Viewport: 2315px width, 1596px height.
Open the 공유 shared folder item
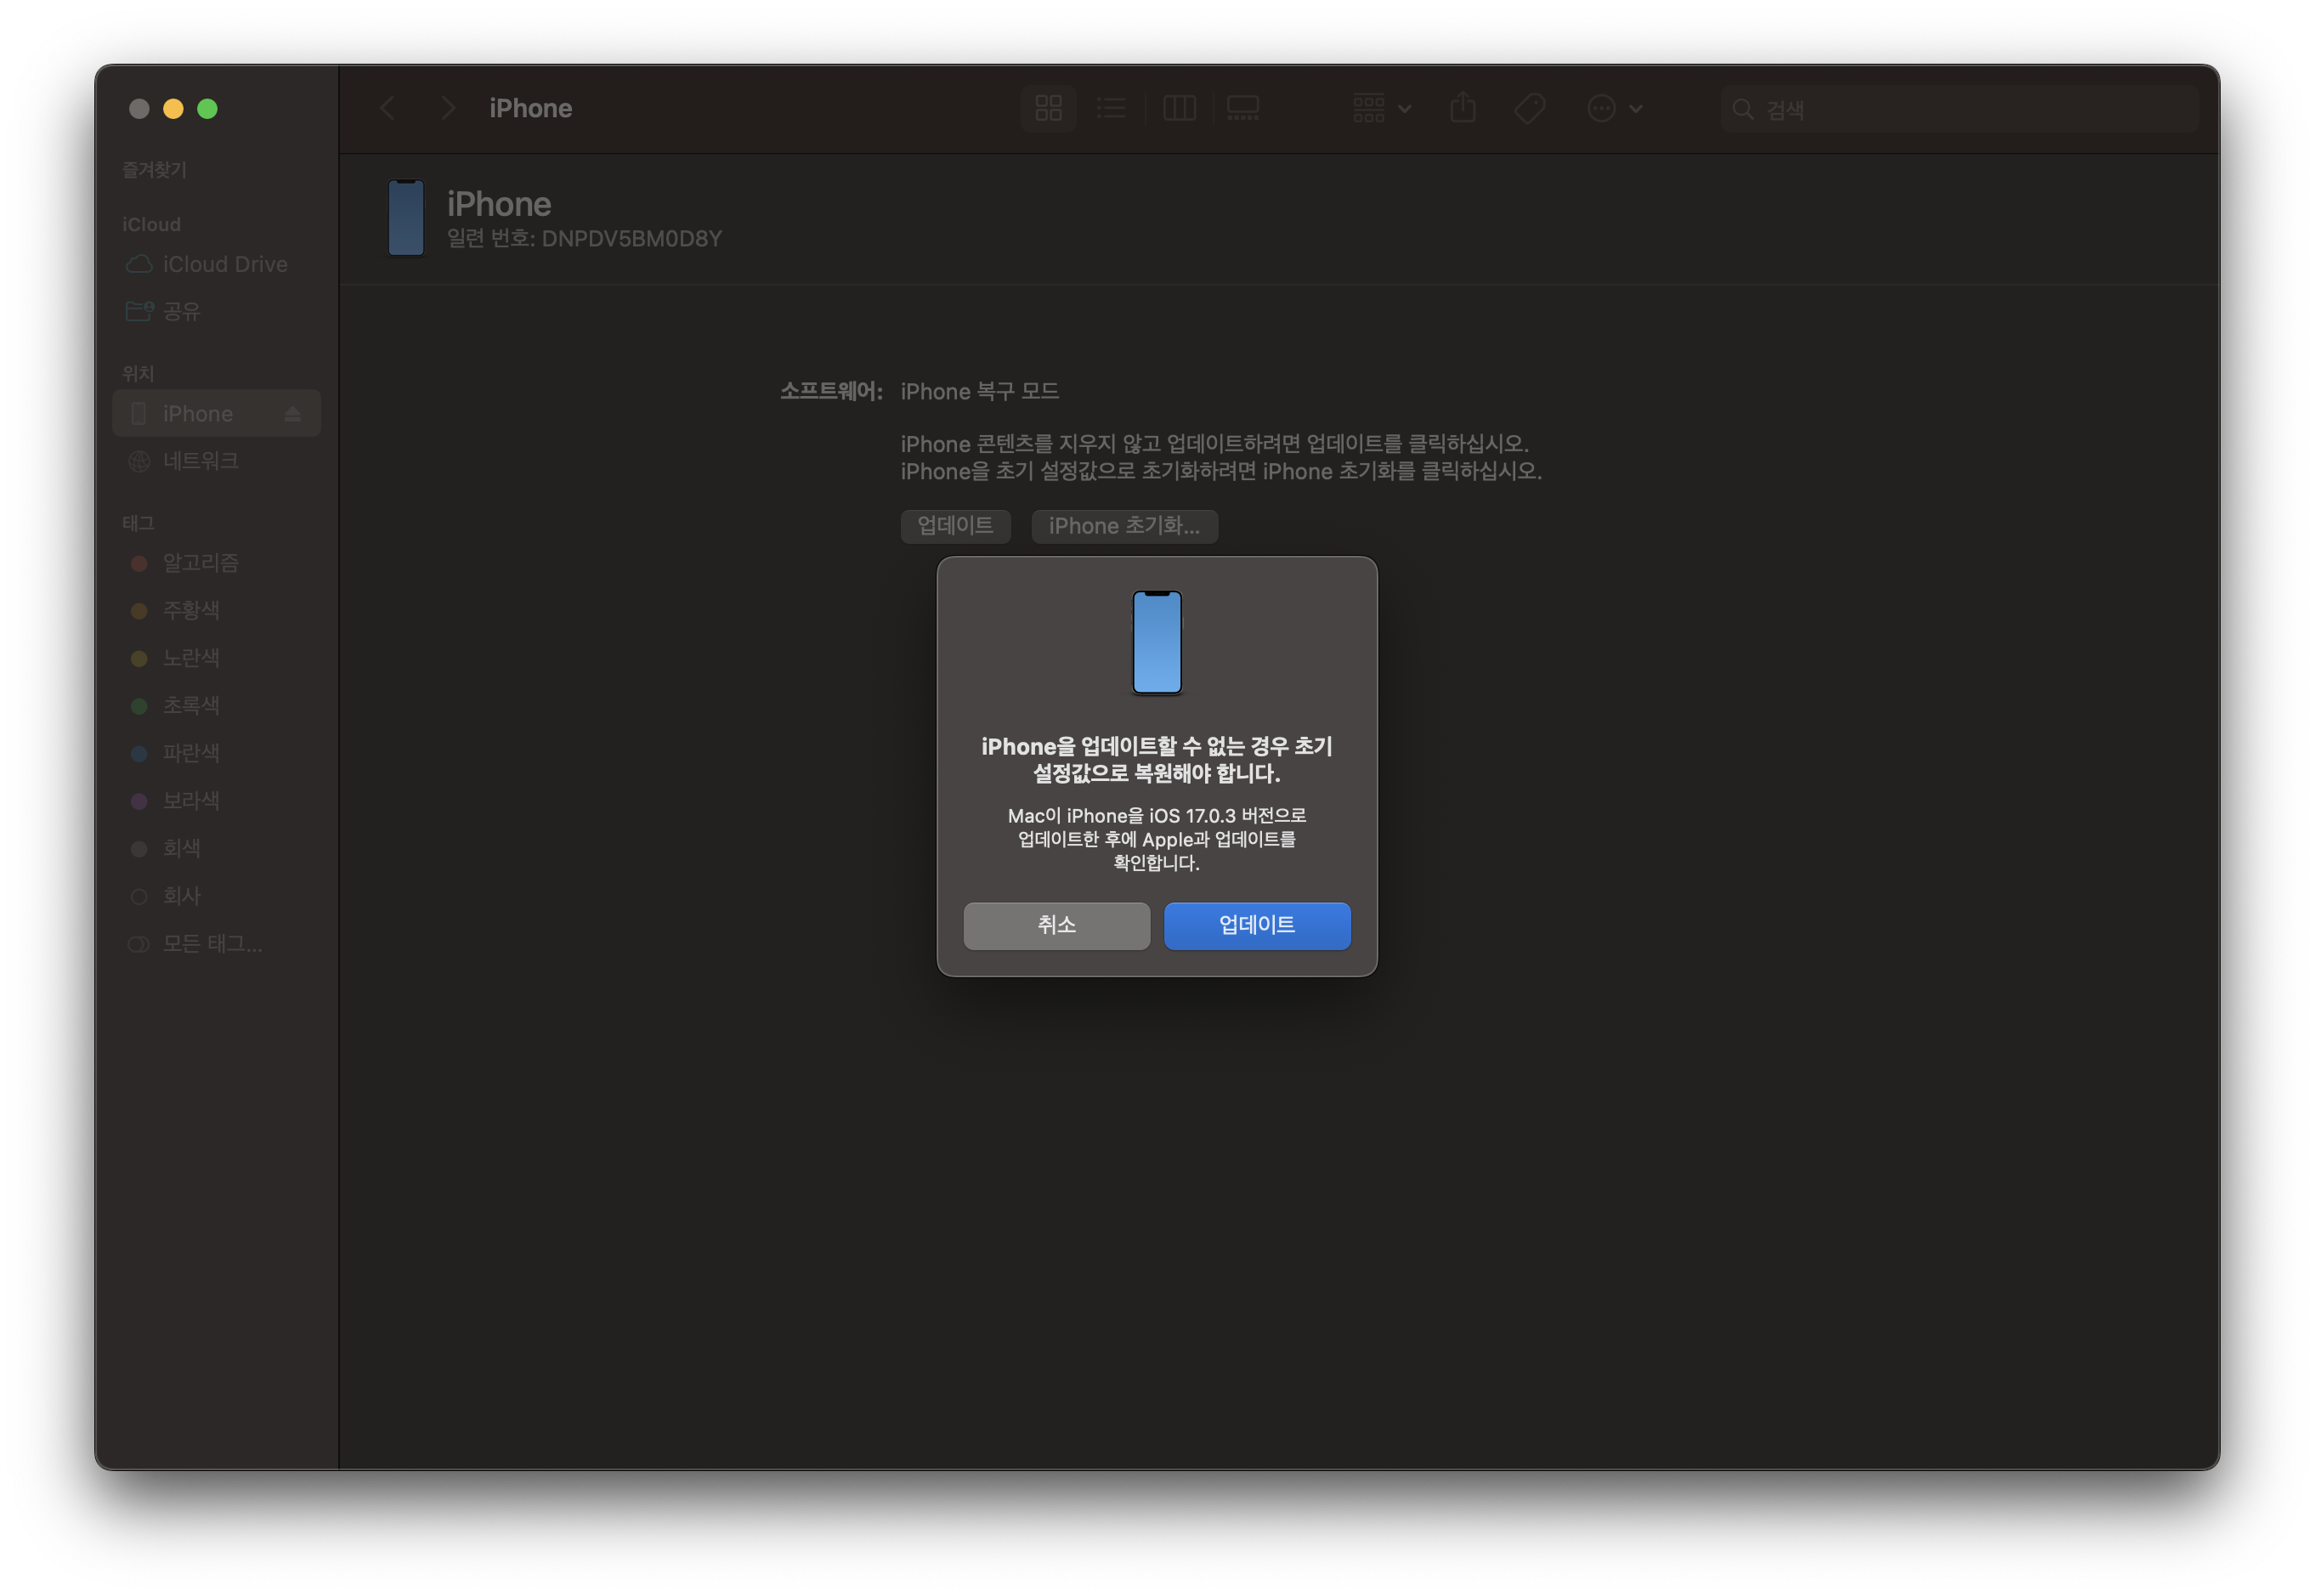[x=181, y=311]
